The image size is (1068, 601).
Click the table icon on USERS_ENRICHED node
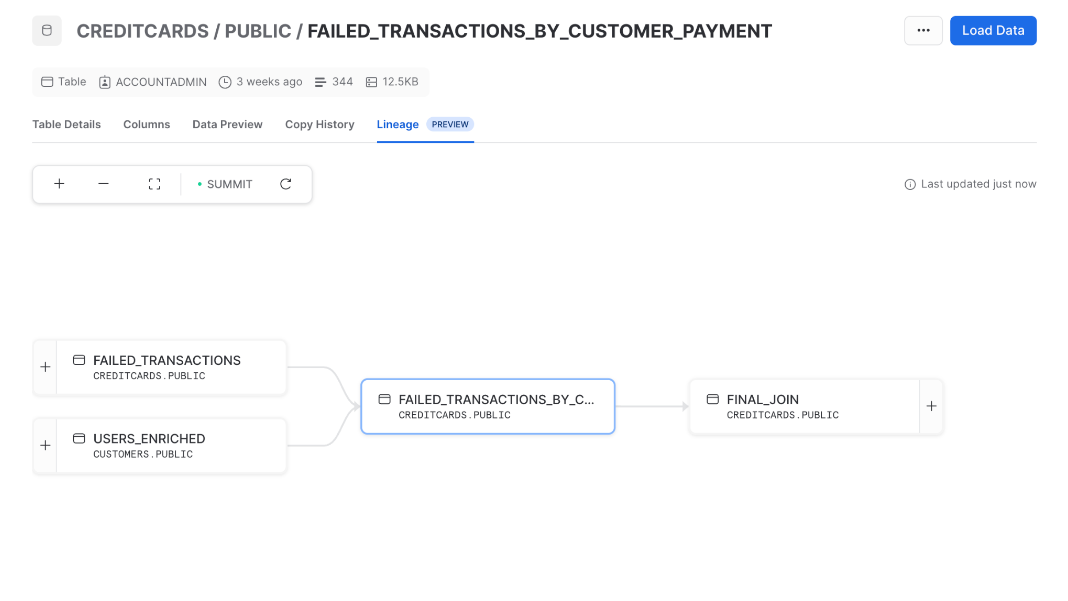point(79,438)
